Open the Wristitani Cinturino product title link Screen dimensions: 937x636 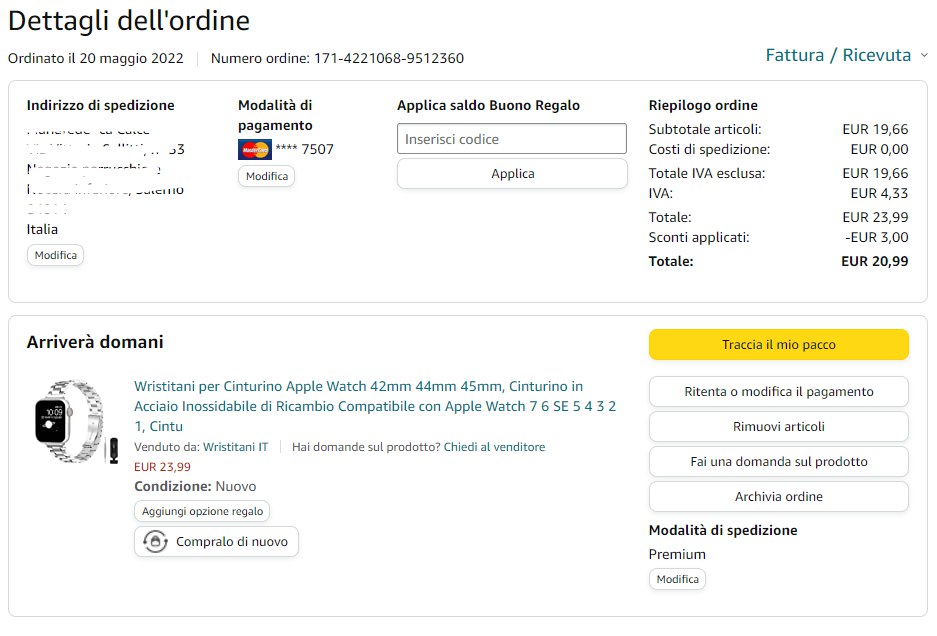click(x=375, y=406)
